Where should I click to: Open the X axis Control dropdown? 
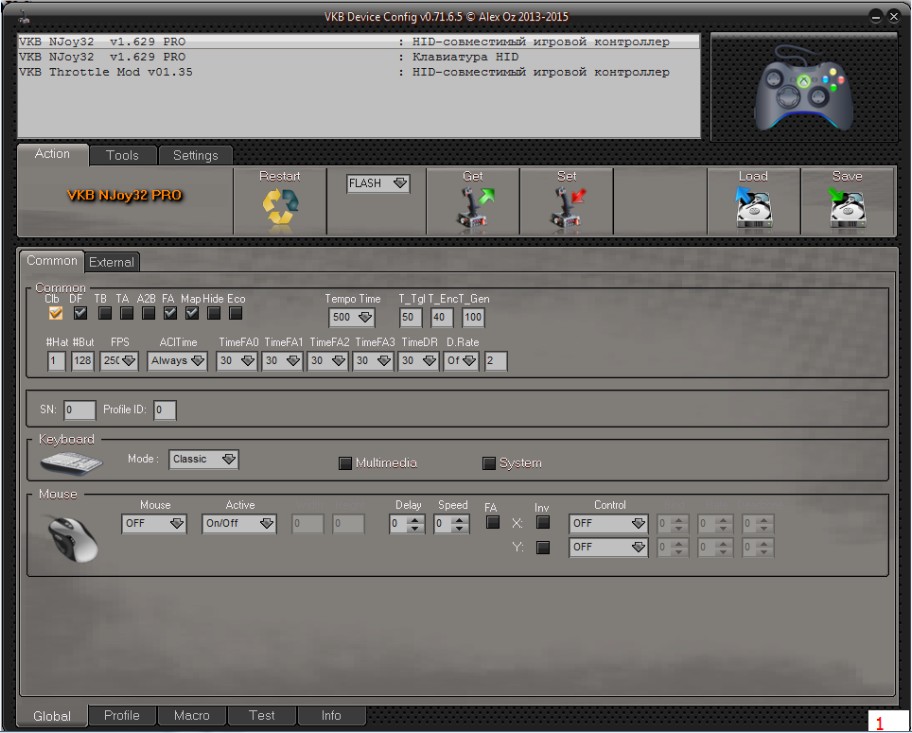point(608,524)
